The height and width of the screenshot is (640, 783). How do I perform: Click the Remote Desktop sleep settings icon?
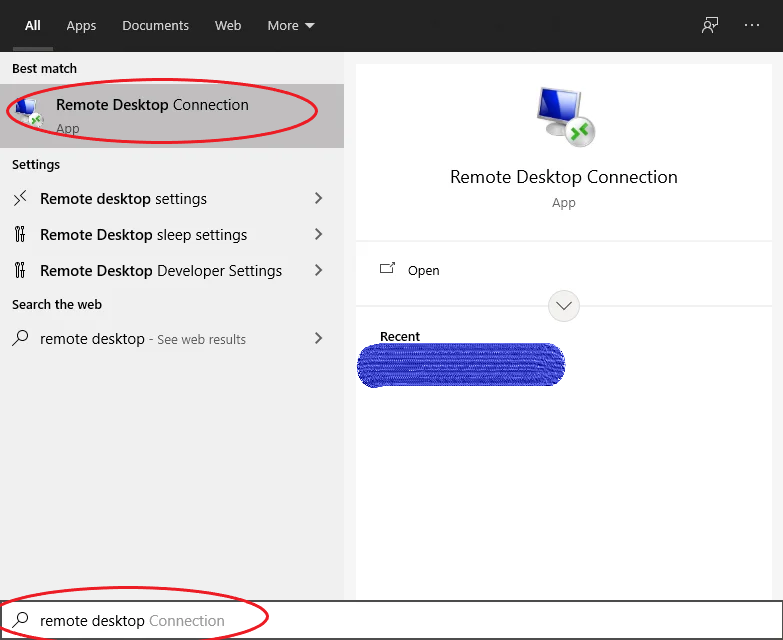(20, 234)
